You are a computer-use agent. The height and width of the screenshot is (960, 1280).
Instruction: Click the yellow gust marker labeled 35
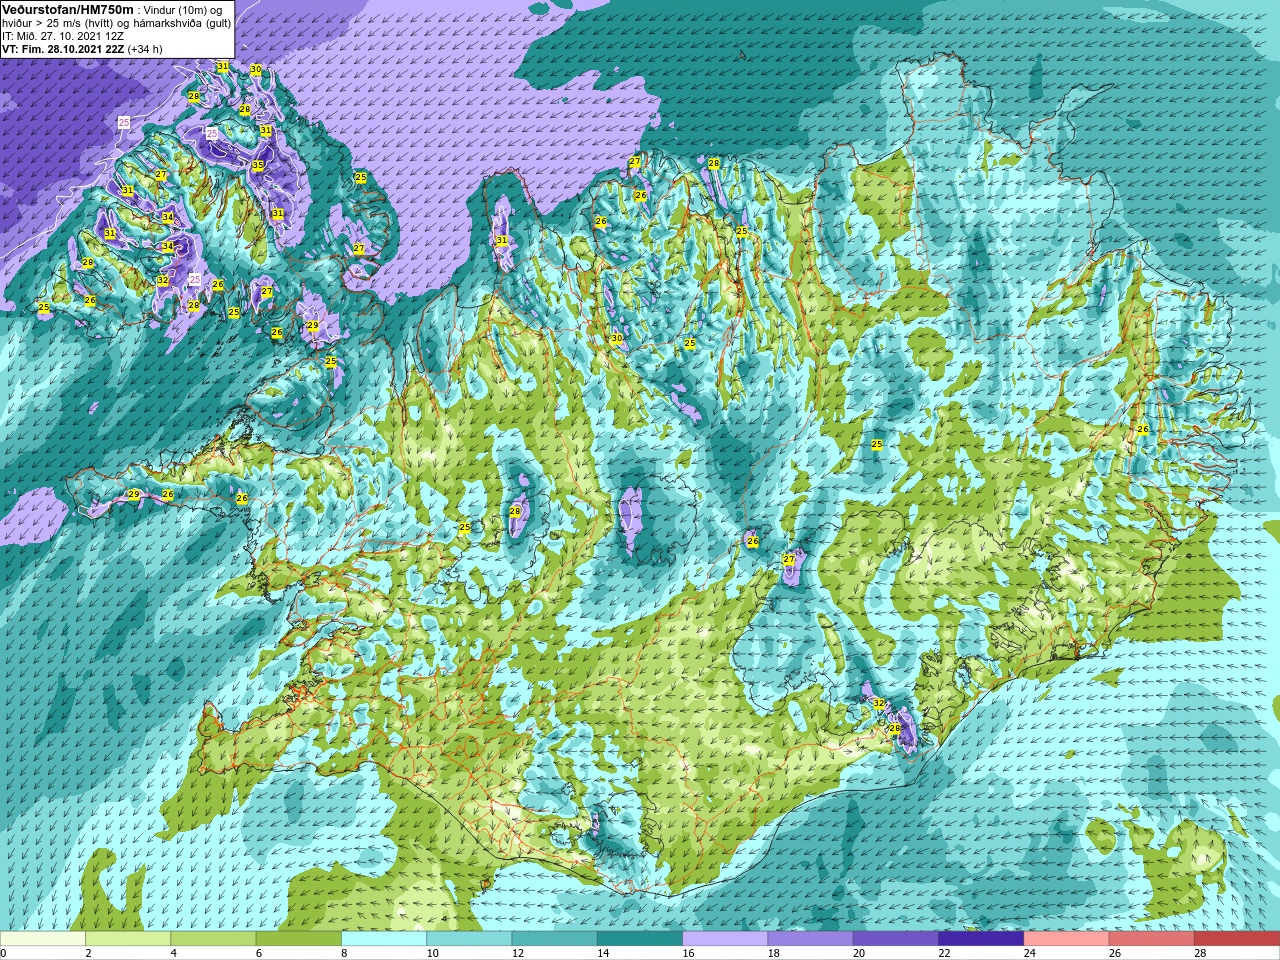[x=257, y=165]
